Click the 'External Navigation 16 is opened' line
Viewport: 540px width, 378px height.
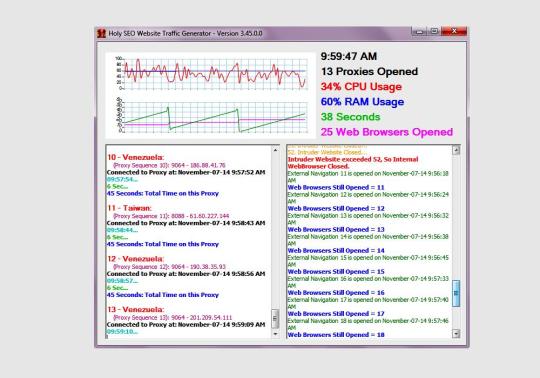368,282
